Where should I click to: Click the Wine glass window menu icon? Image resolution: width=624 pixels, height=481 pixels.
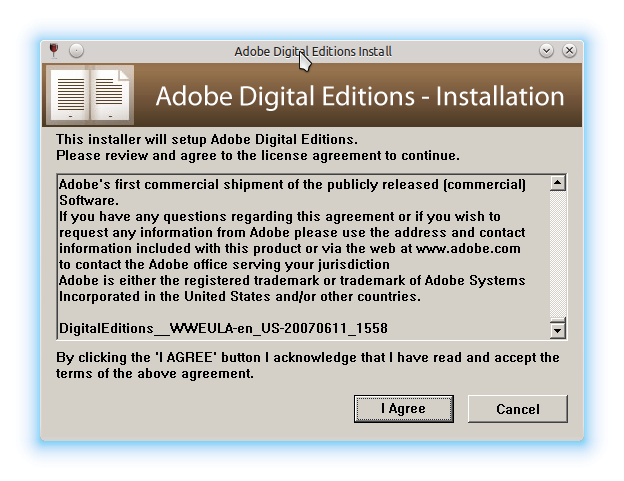coord(54,50)
